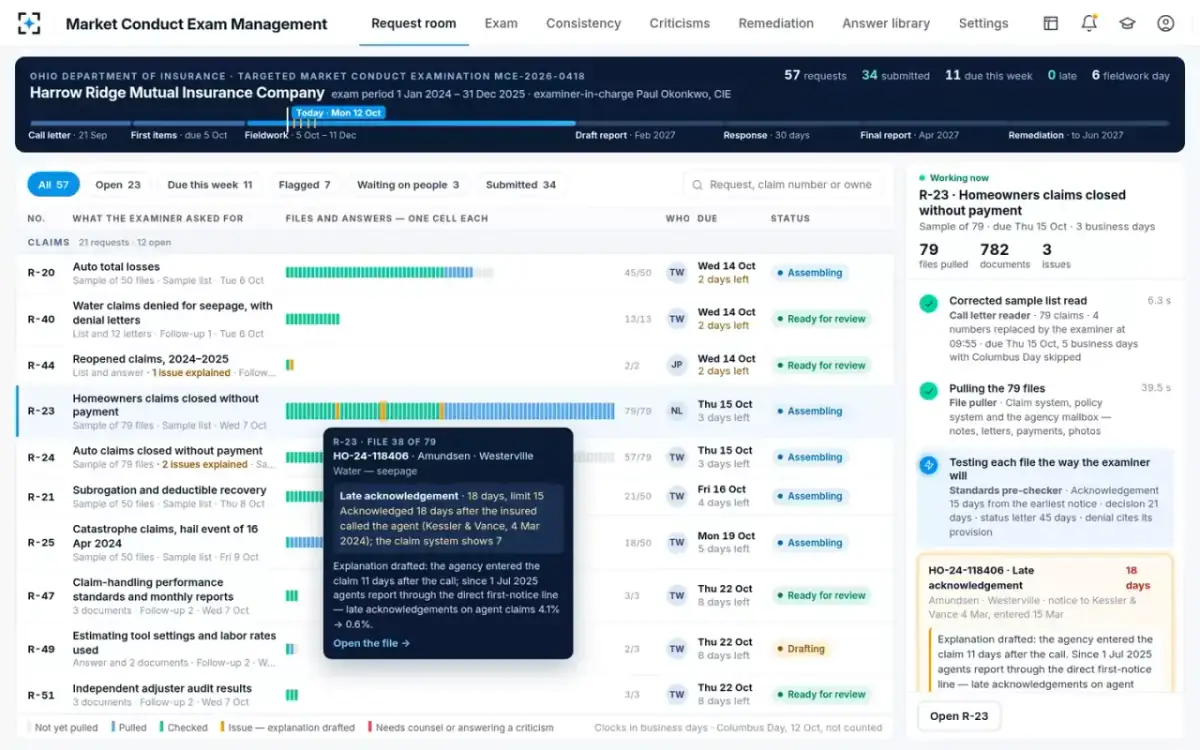This screenshot has height=750, width=1200.
Task: Open the Answer library tab
Action: tap(886, 23)
